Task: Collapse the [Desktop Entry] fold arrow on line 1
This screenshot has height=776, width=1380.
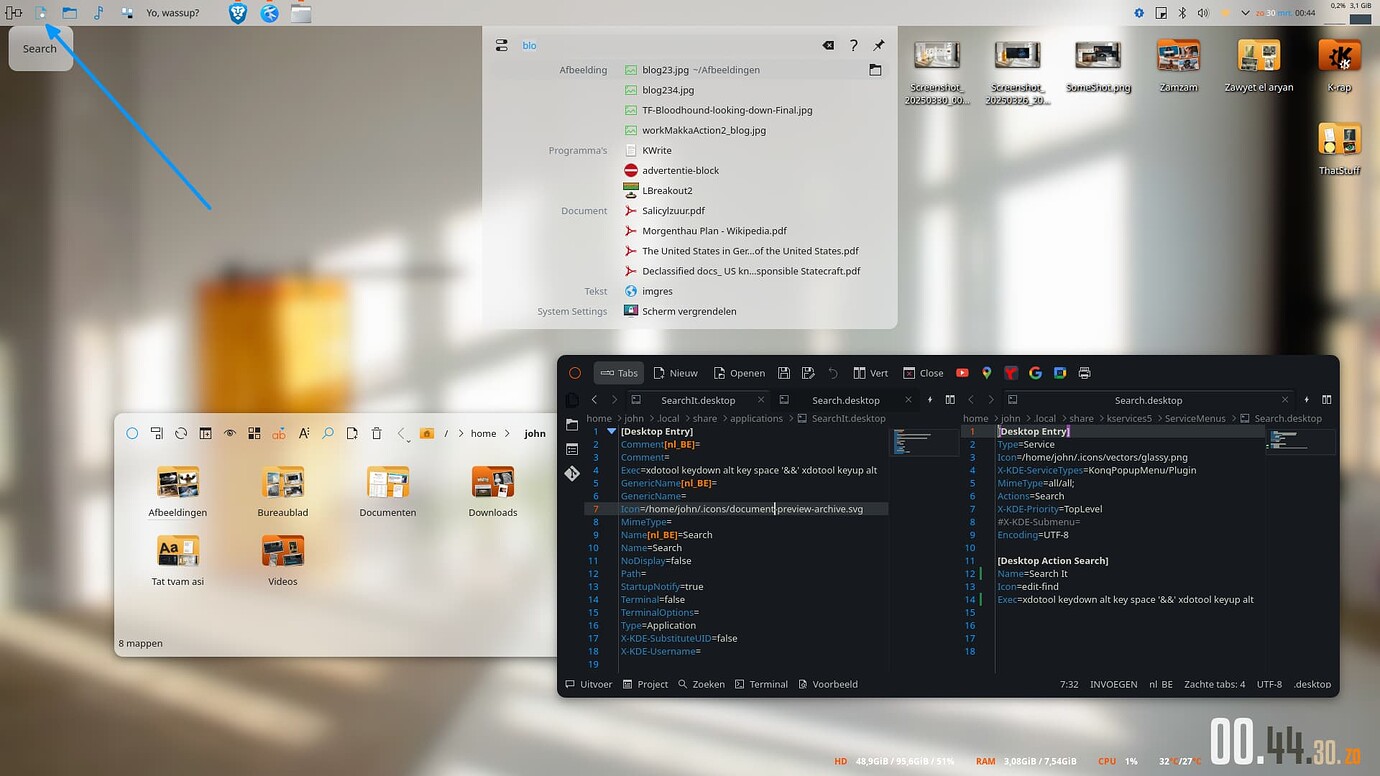Action: coord(612,432)
